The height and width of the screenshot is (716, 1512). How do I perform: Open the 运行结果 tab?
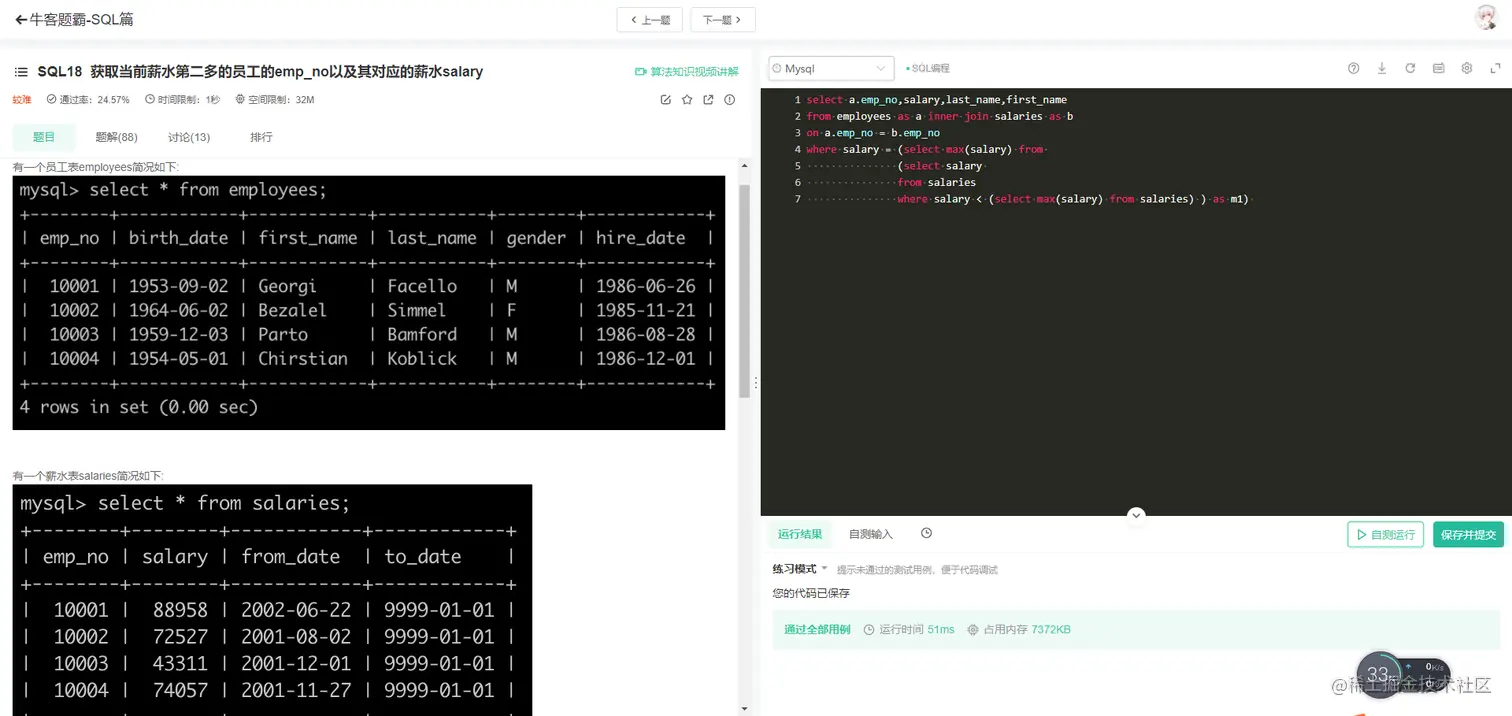800,534
